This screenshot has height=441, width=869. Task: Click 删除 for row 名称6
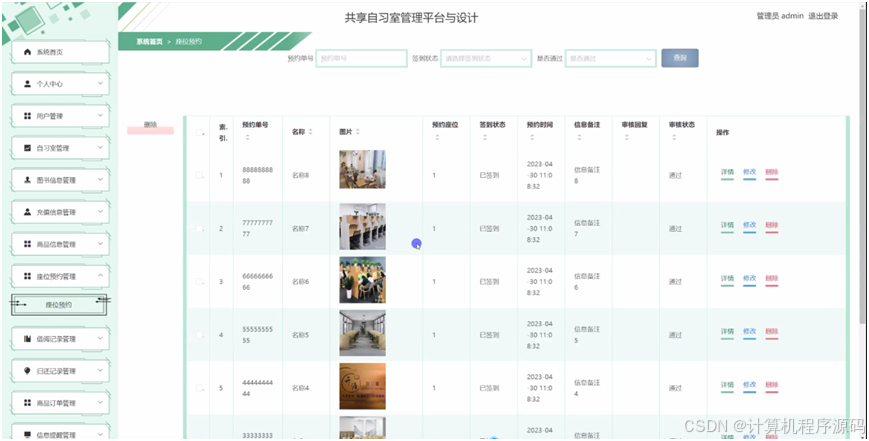click(771, 279)
